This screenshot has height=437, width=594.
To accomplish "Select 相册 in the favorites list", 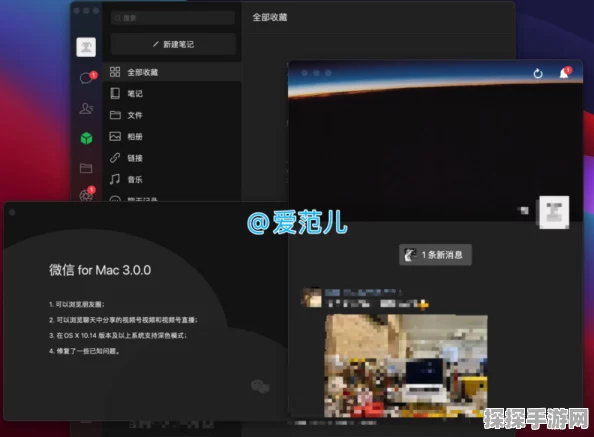I will 172,137.
